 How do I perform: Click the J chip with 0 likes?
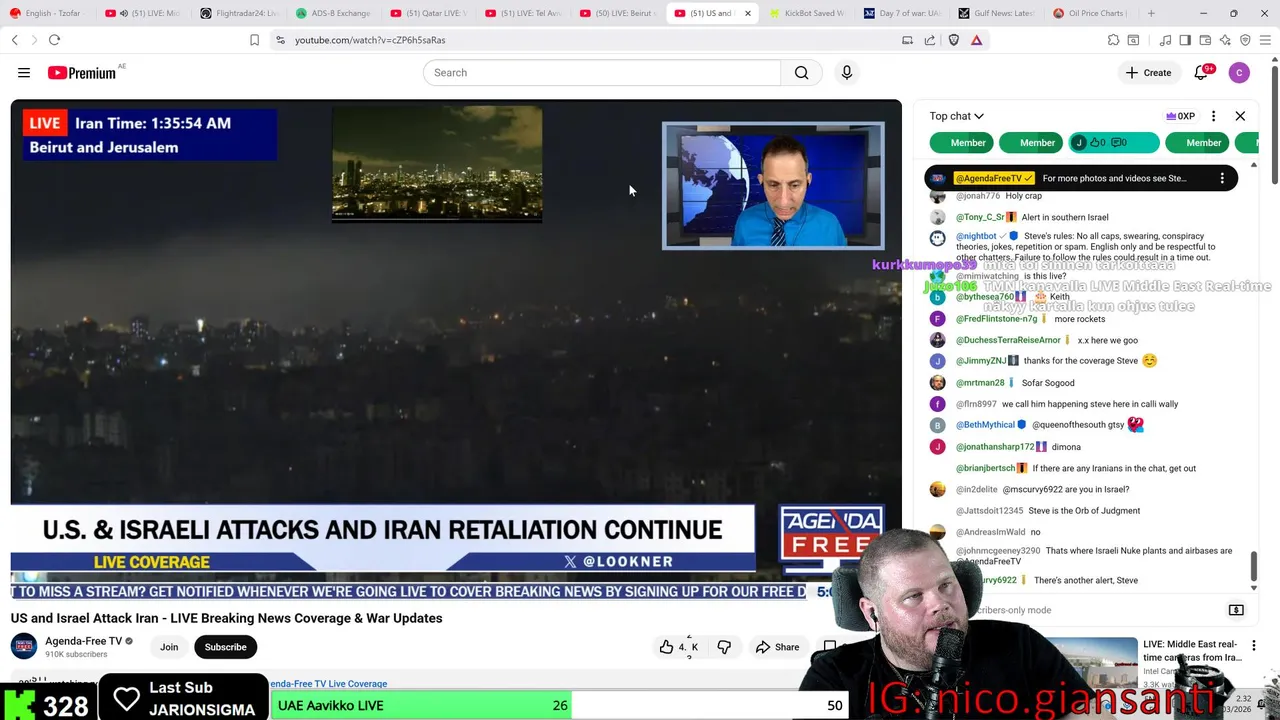coord(1114,143)
